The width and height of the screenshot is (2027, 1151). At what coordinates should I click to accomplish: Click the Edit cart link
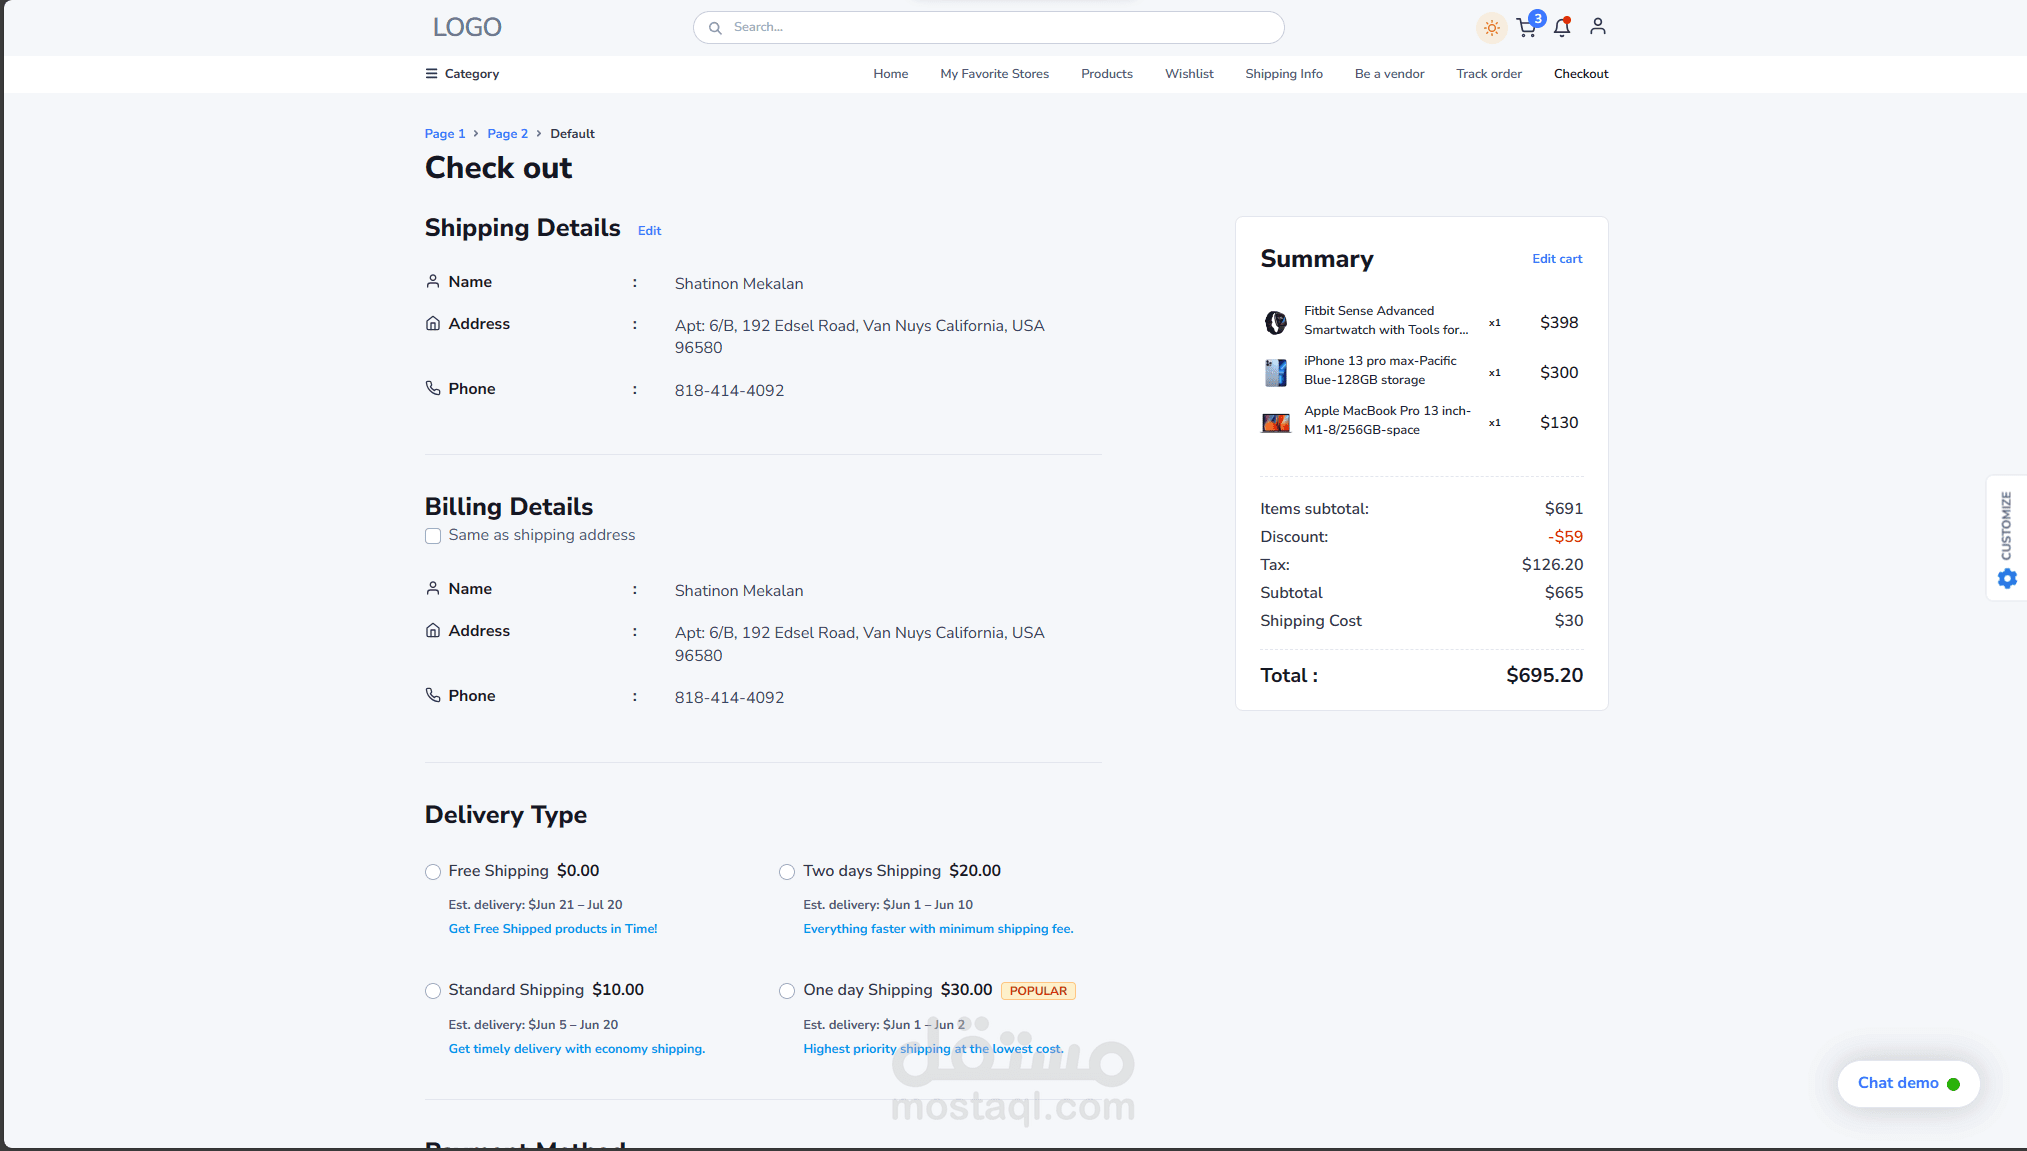[x=1557, y=259]
